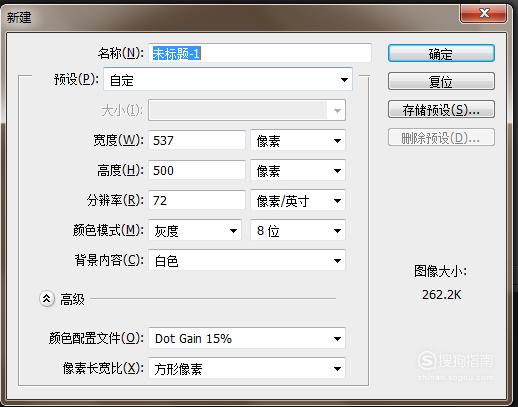
Task: Click the 262.2K image size value
Action: click(x=442, y=295)
